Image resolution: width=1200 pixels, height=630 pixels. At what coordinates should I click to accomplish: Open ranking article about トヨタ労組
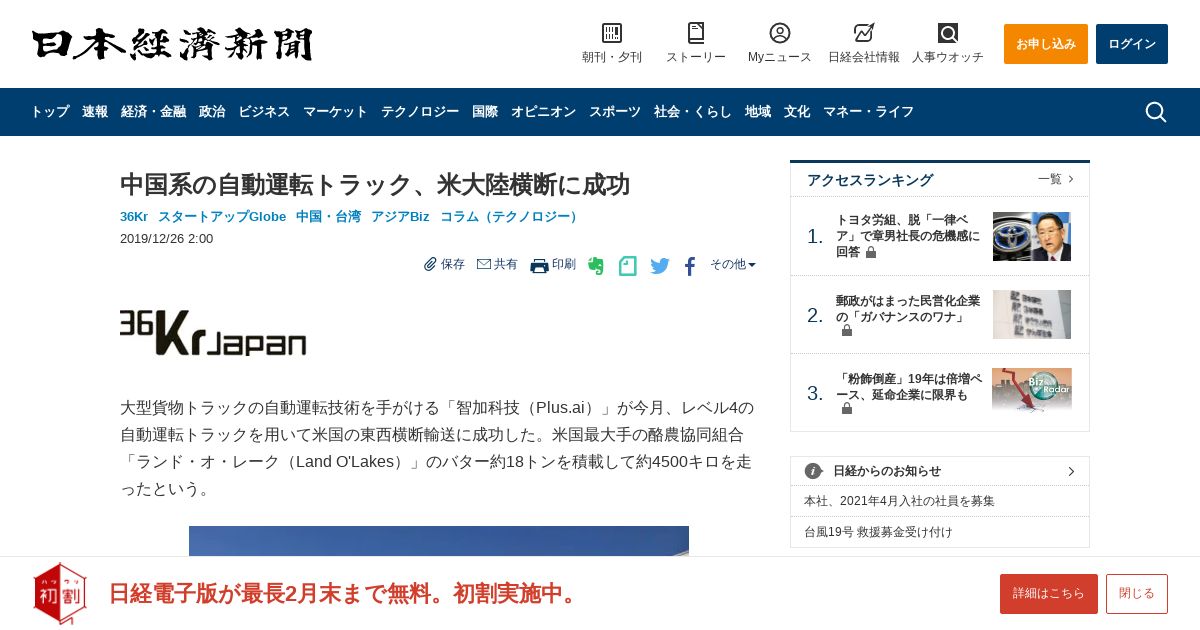click(x=909, y=236)
